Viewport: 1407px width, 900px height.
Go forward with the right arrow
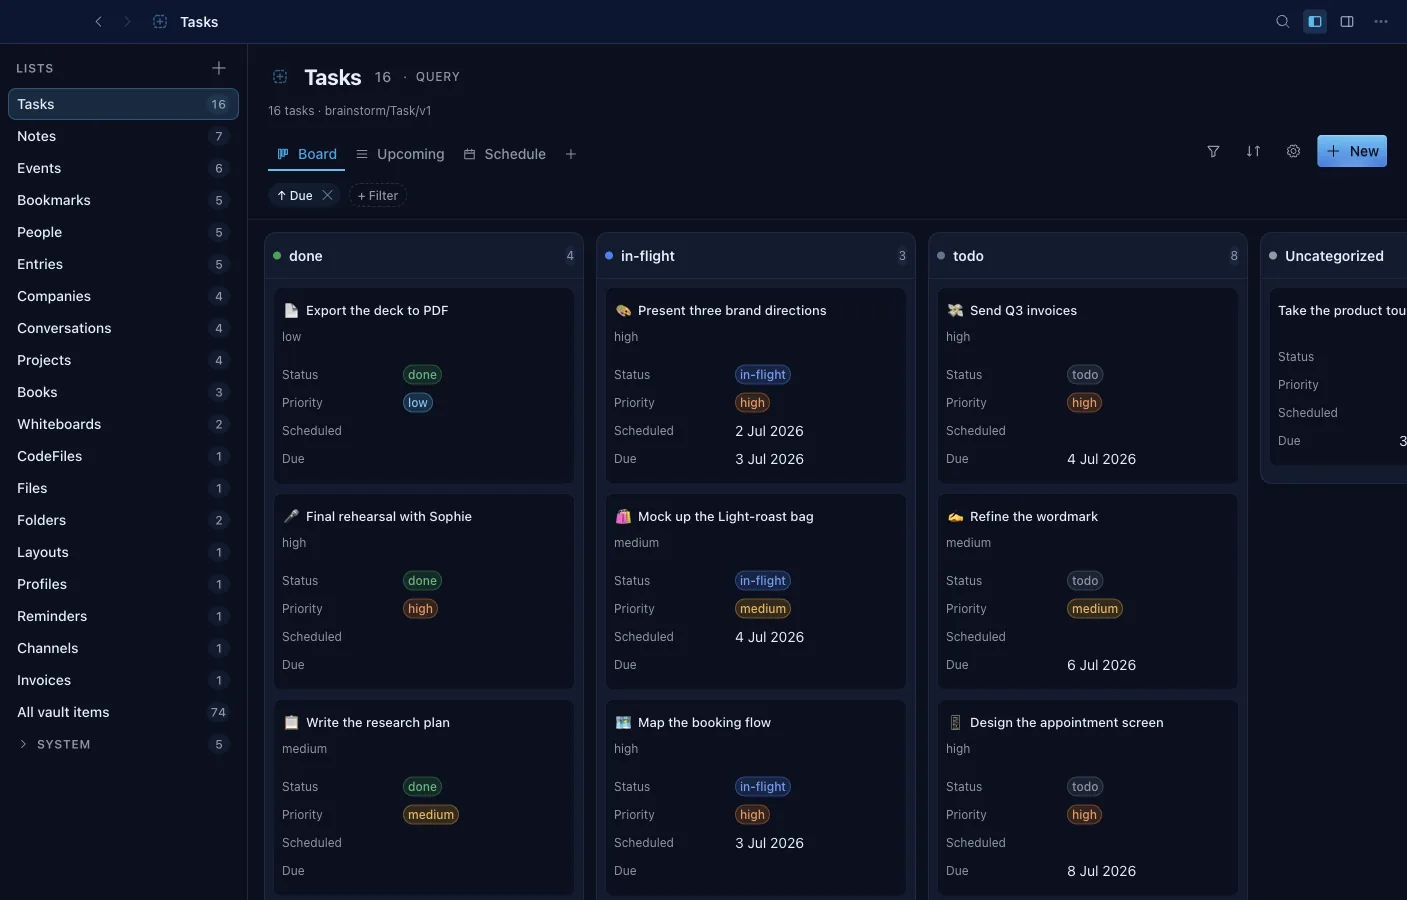coord(127,21)
